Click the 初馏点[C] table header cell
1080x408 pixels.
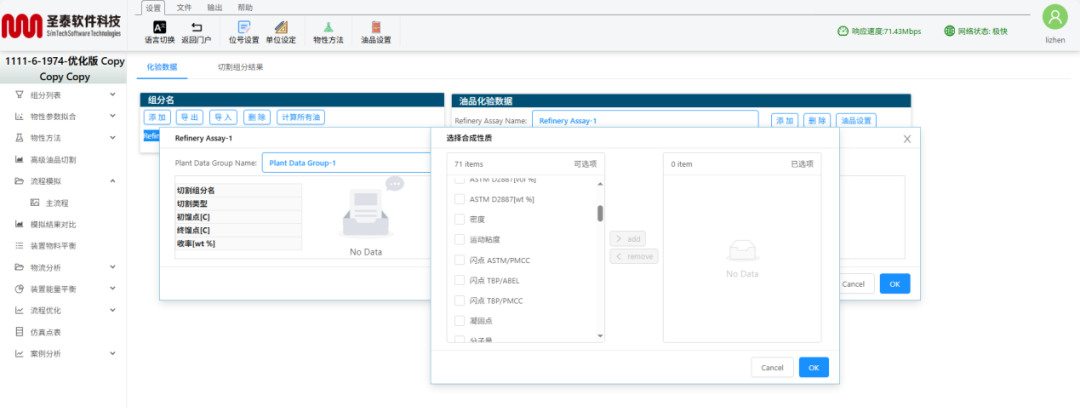[238, 217]
